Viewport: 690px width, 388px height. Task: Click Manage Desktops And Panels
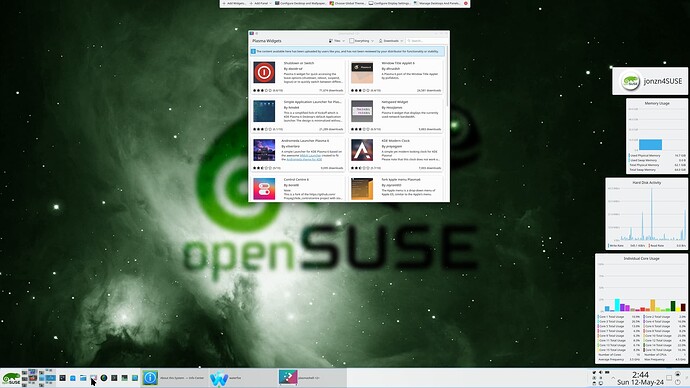[x=436, y=3]
